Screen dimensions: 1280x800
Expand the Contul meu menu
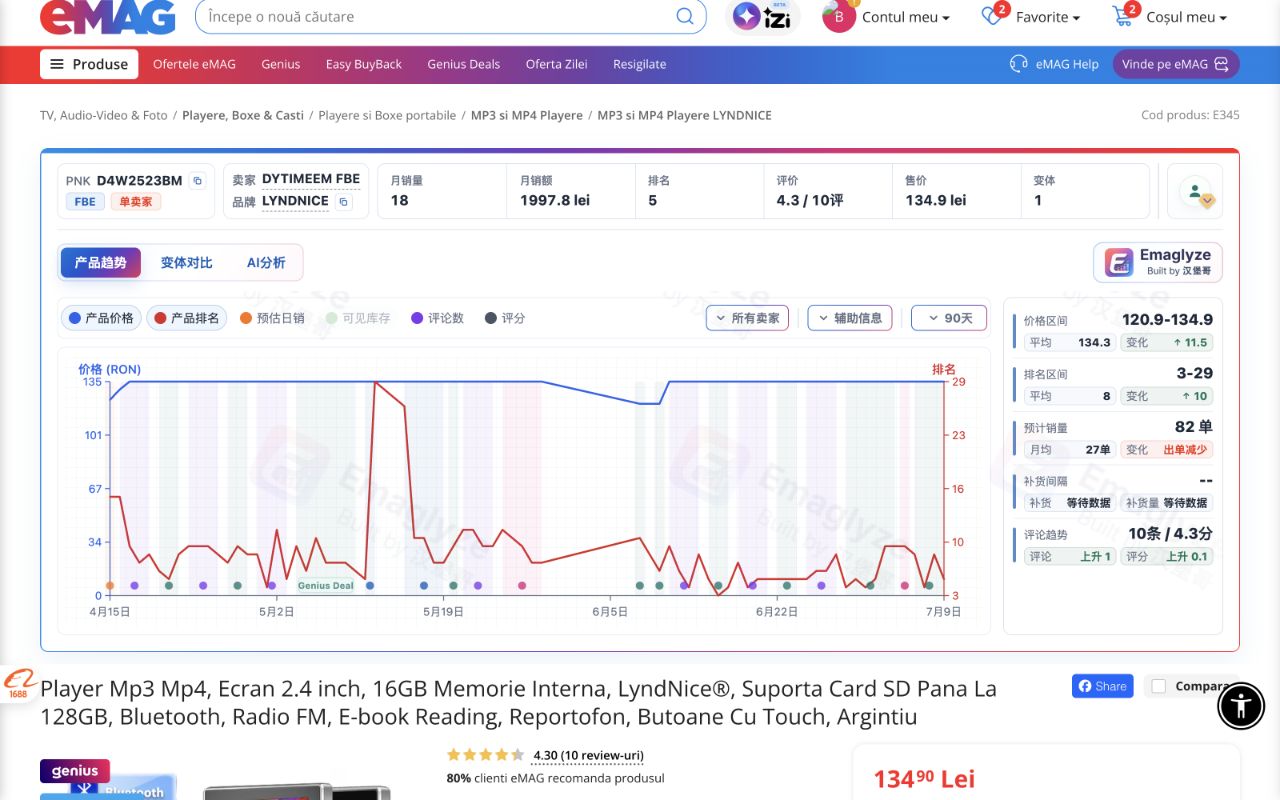[906, 17]
